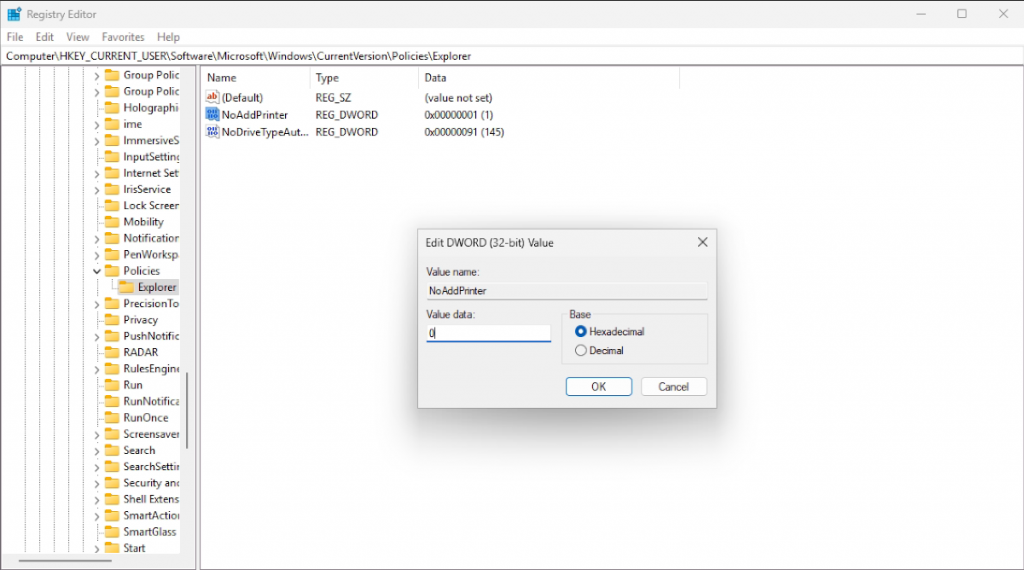Click the tree pane vertical scrollbar
This screenshot has height=570, width=1024.
pyautogui.click(x=187, y=410)
